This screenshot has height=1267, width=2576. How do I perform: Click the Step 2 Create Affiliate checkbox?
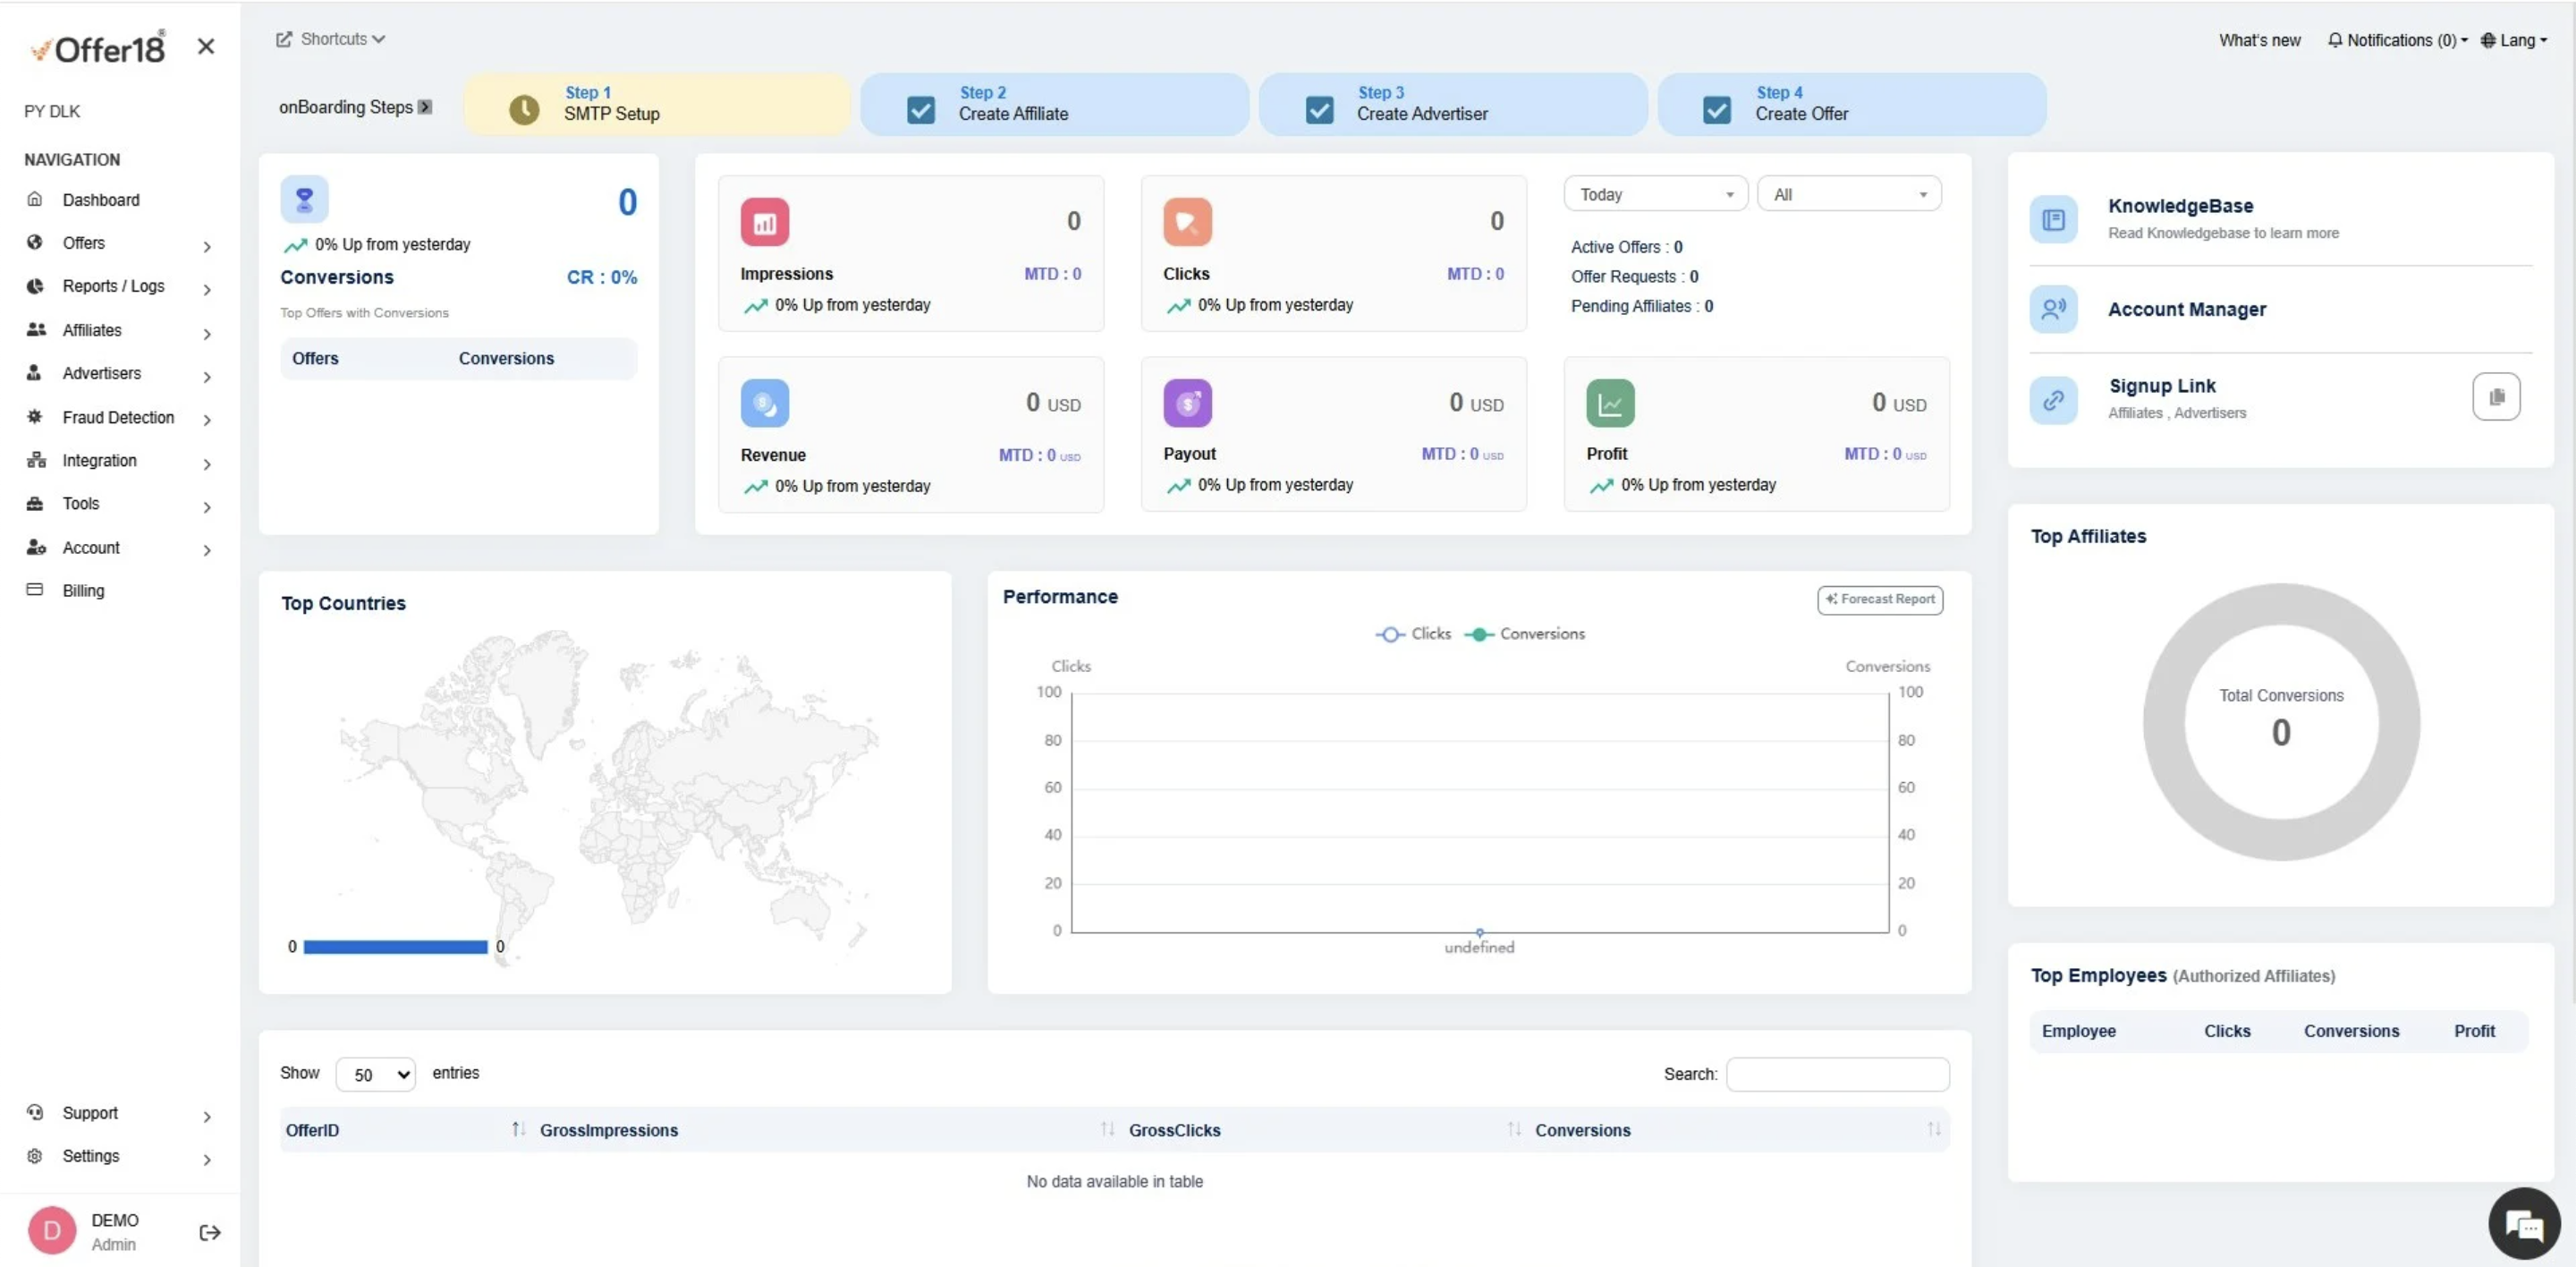click(x=920, y=109)
